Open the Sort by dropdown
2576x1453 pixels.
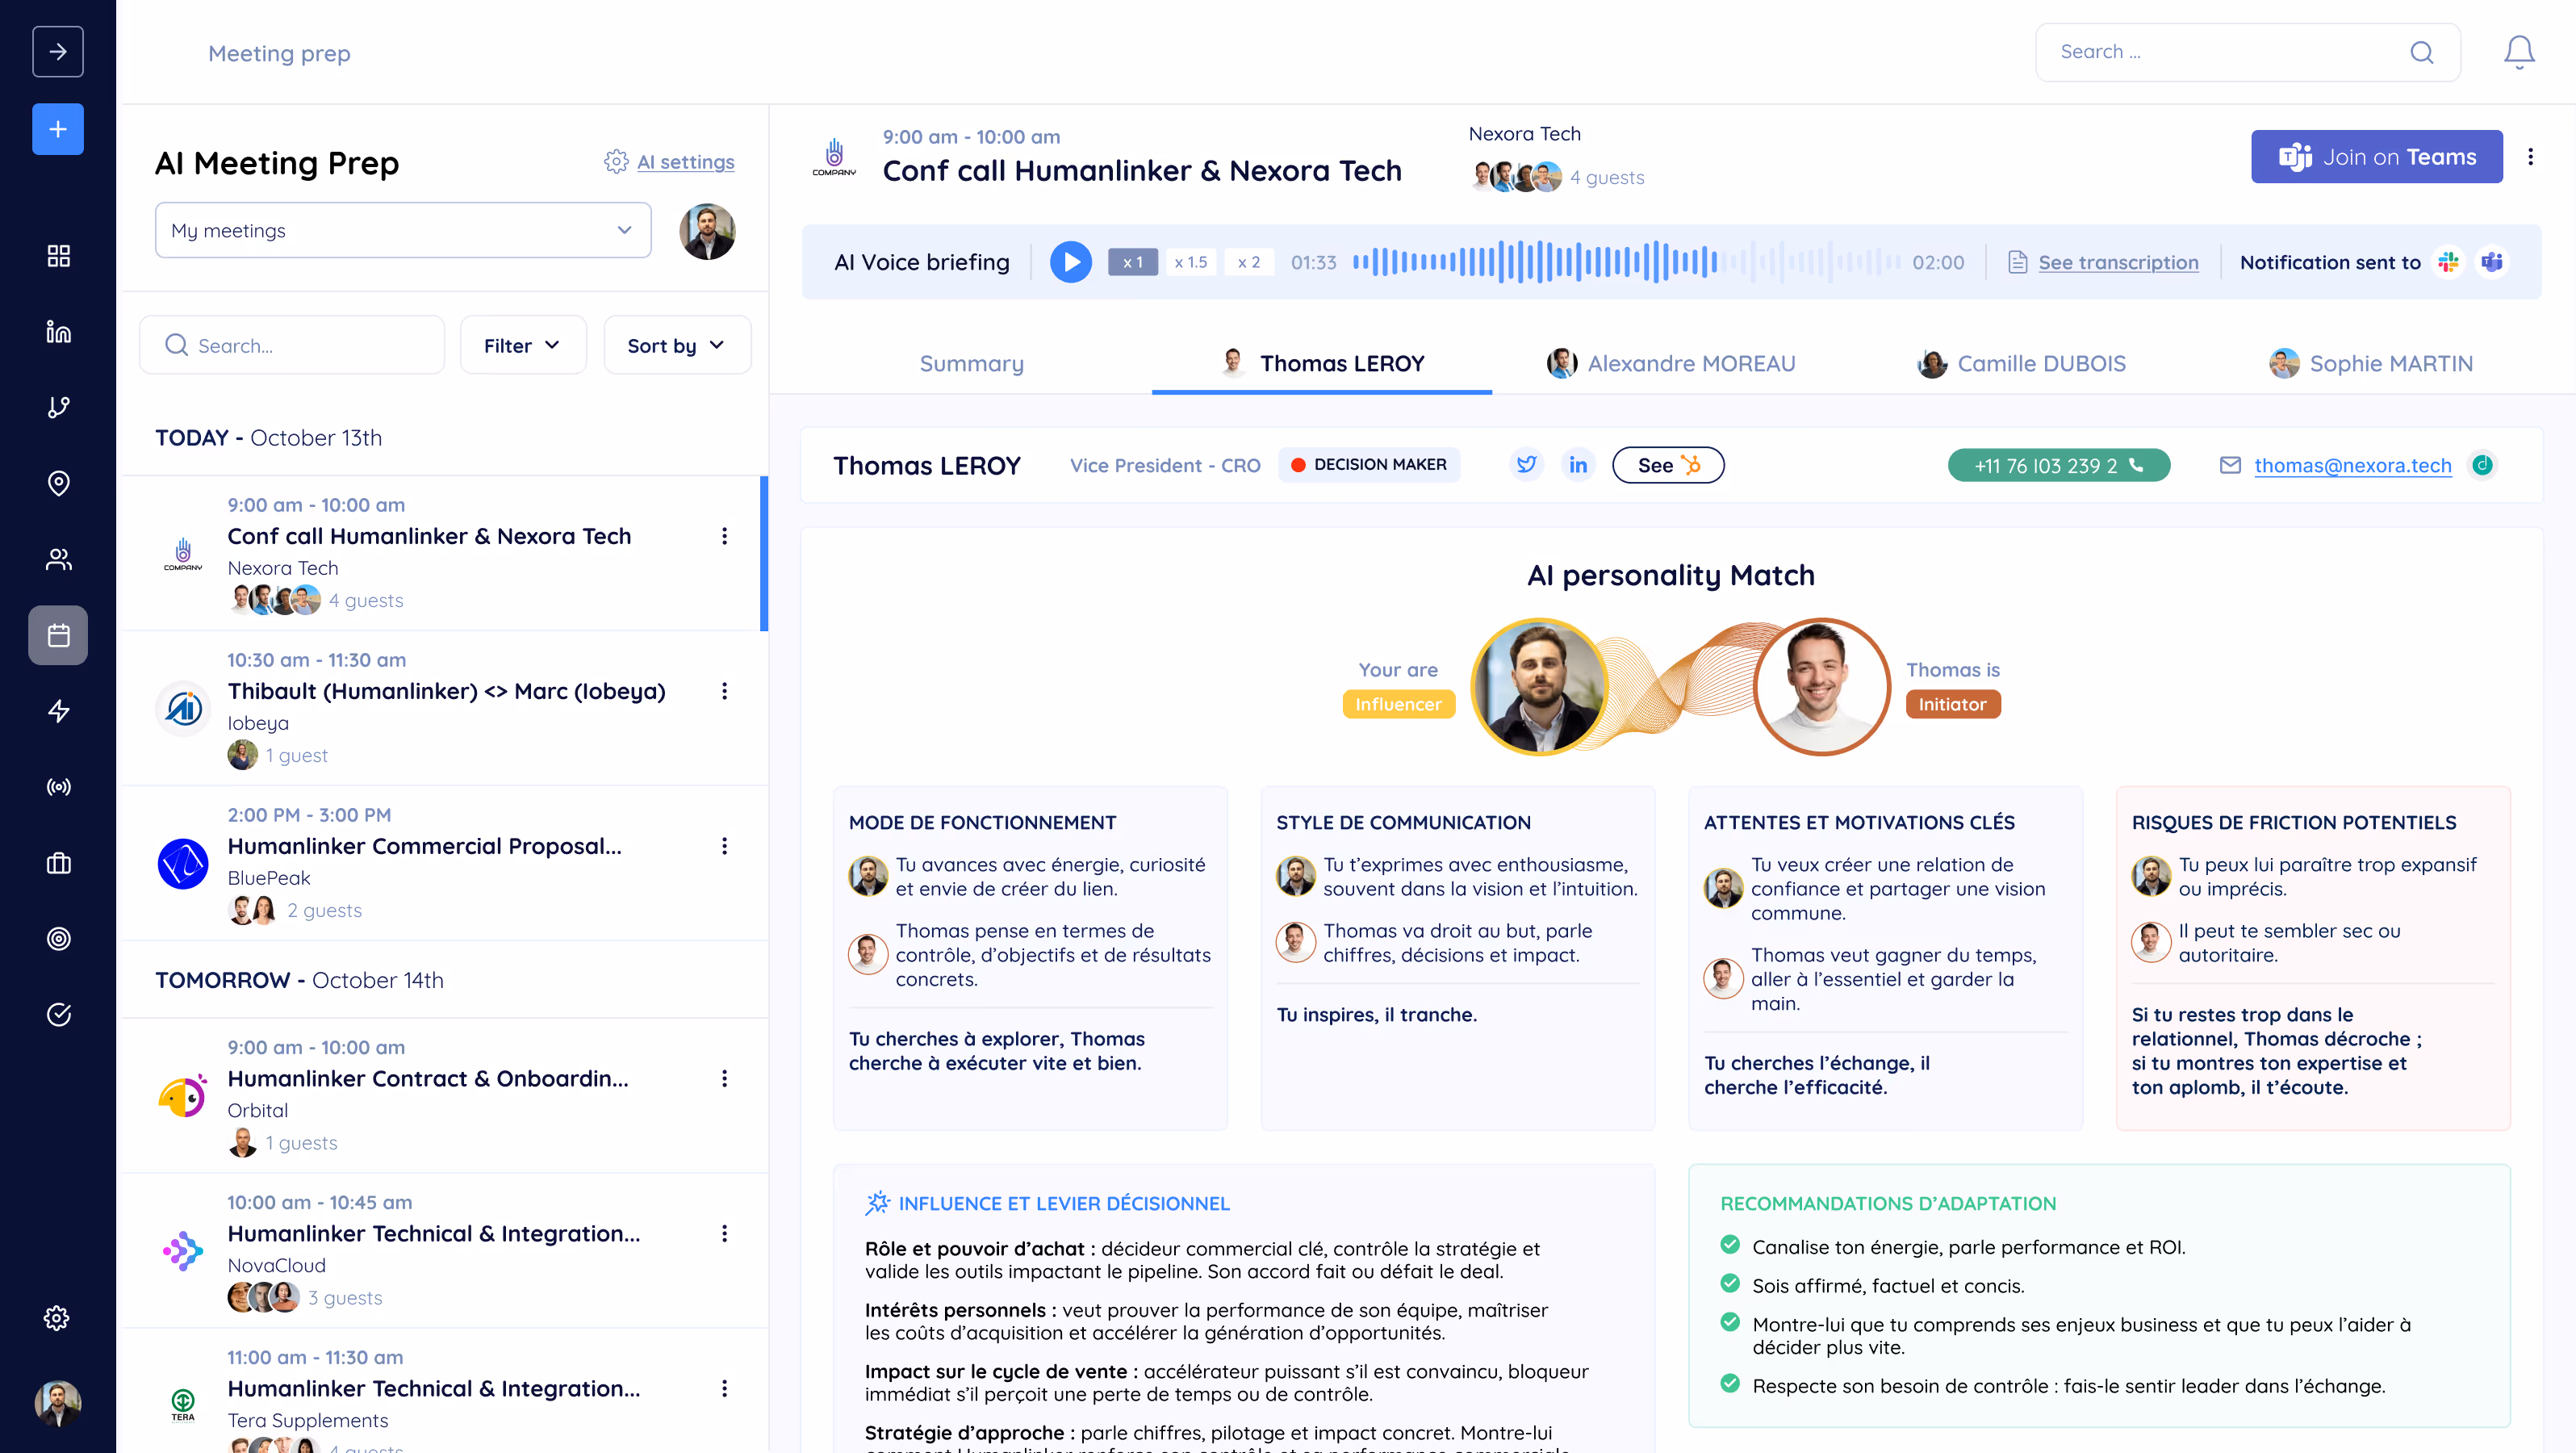pos(676,345)
